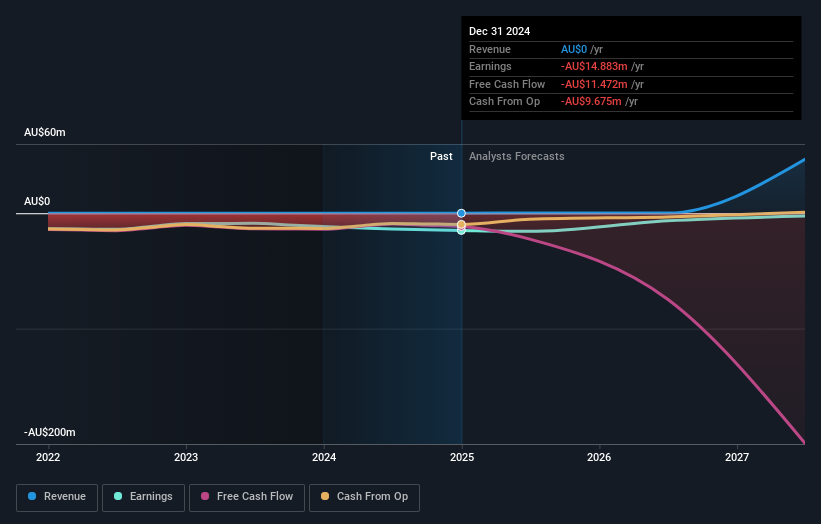Click the 2022 x-axis label
Screen dimensions: 821x524
tap(48, 457)
